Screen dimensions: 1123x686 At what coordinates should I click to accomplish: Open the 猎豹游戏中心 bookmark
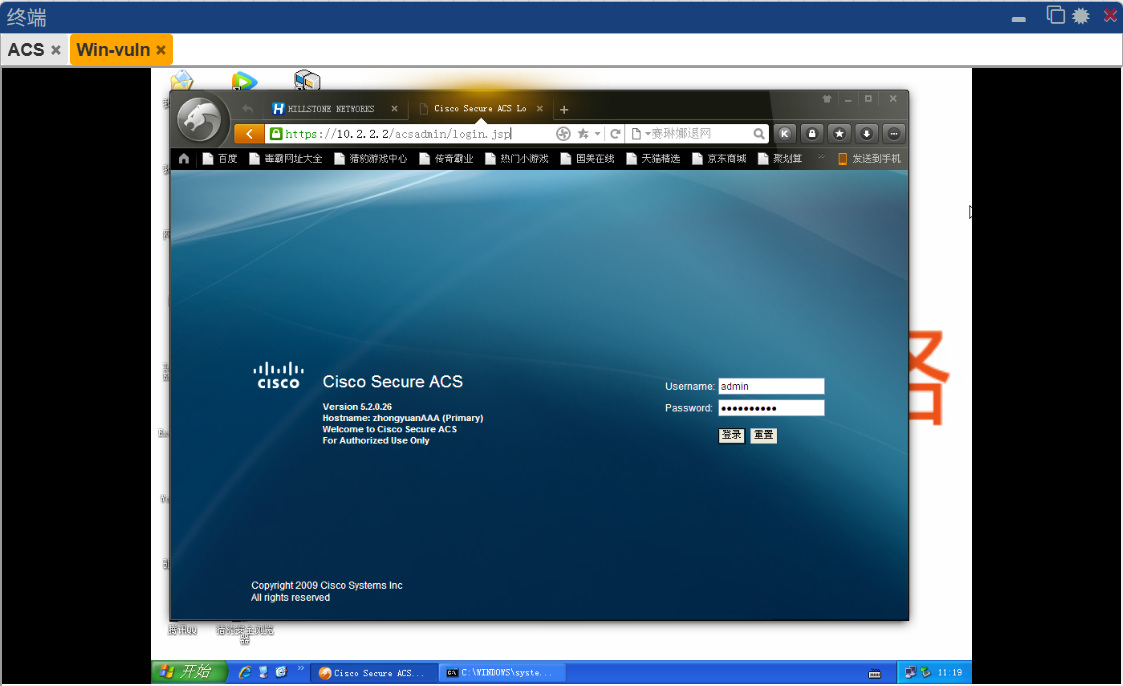click(x=371, y=158)
